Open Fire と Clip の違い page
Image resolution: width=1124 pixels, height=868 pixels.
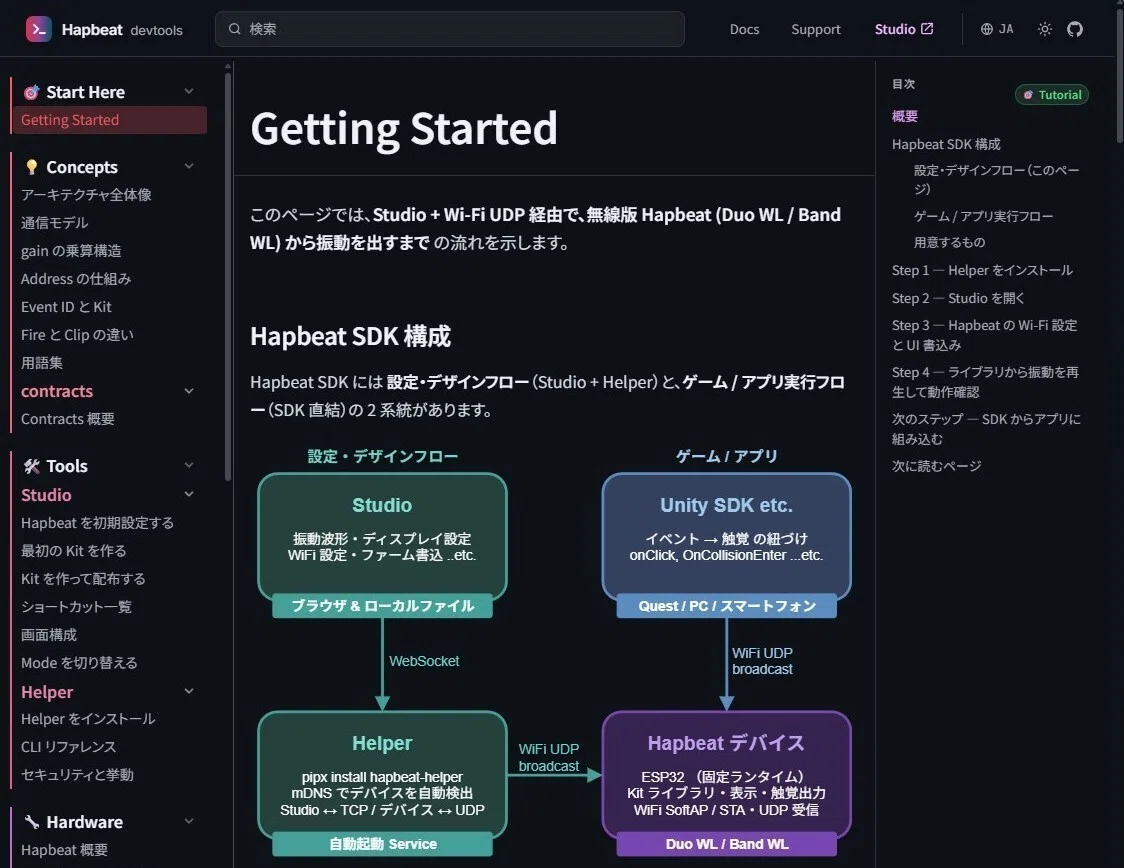pos(77,335)
